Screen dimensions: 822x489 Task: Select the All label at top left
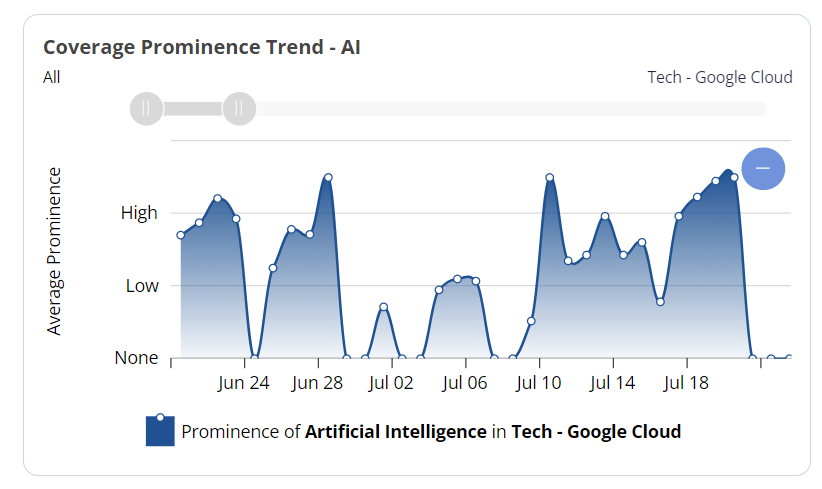(x=52, y=77)
